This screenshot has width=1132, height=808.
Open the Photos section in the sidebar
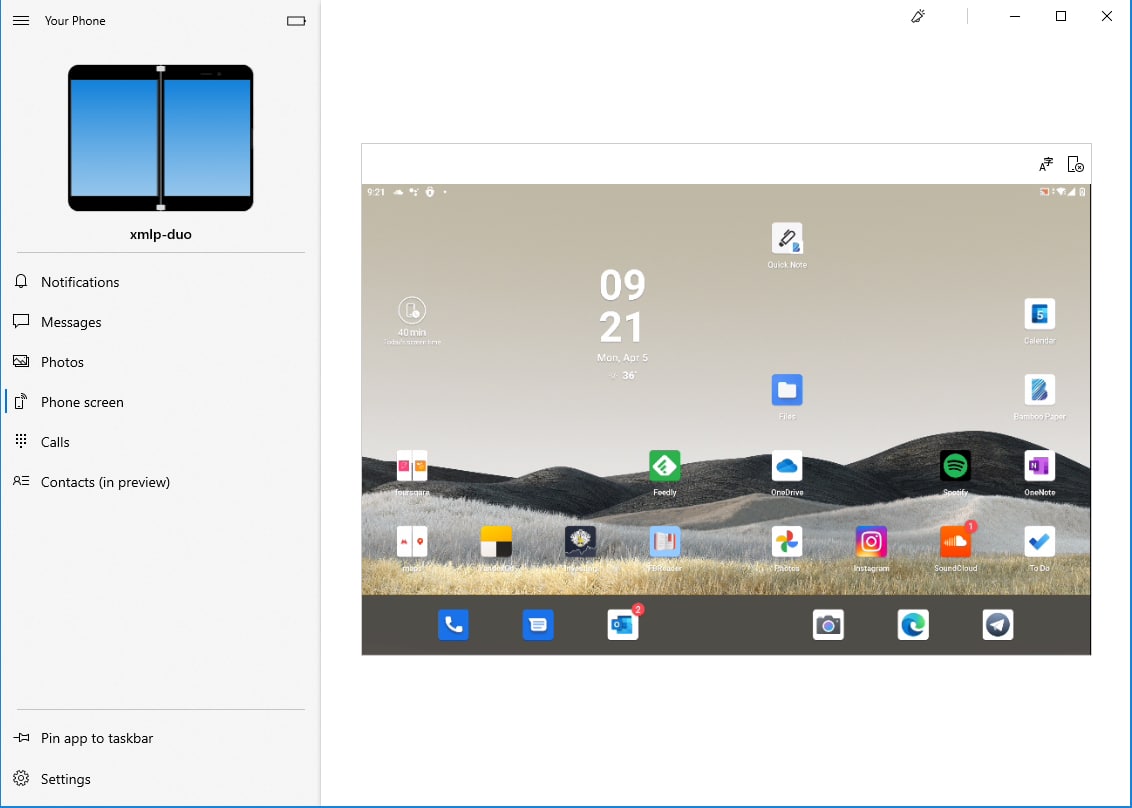[160, 362]
